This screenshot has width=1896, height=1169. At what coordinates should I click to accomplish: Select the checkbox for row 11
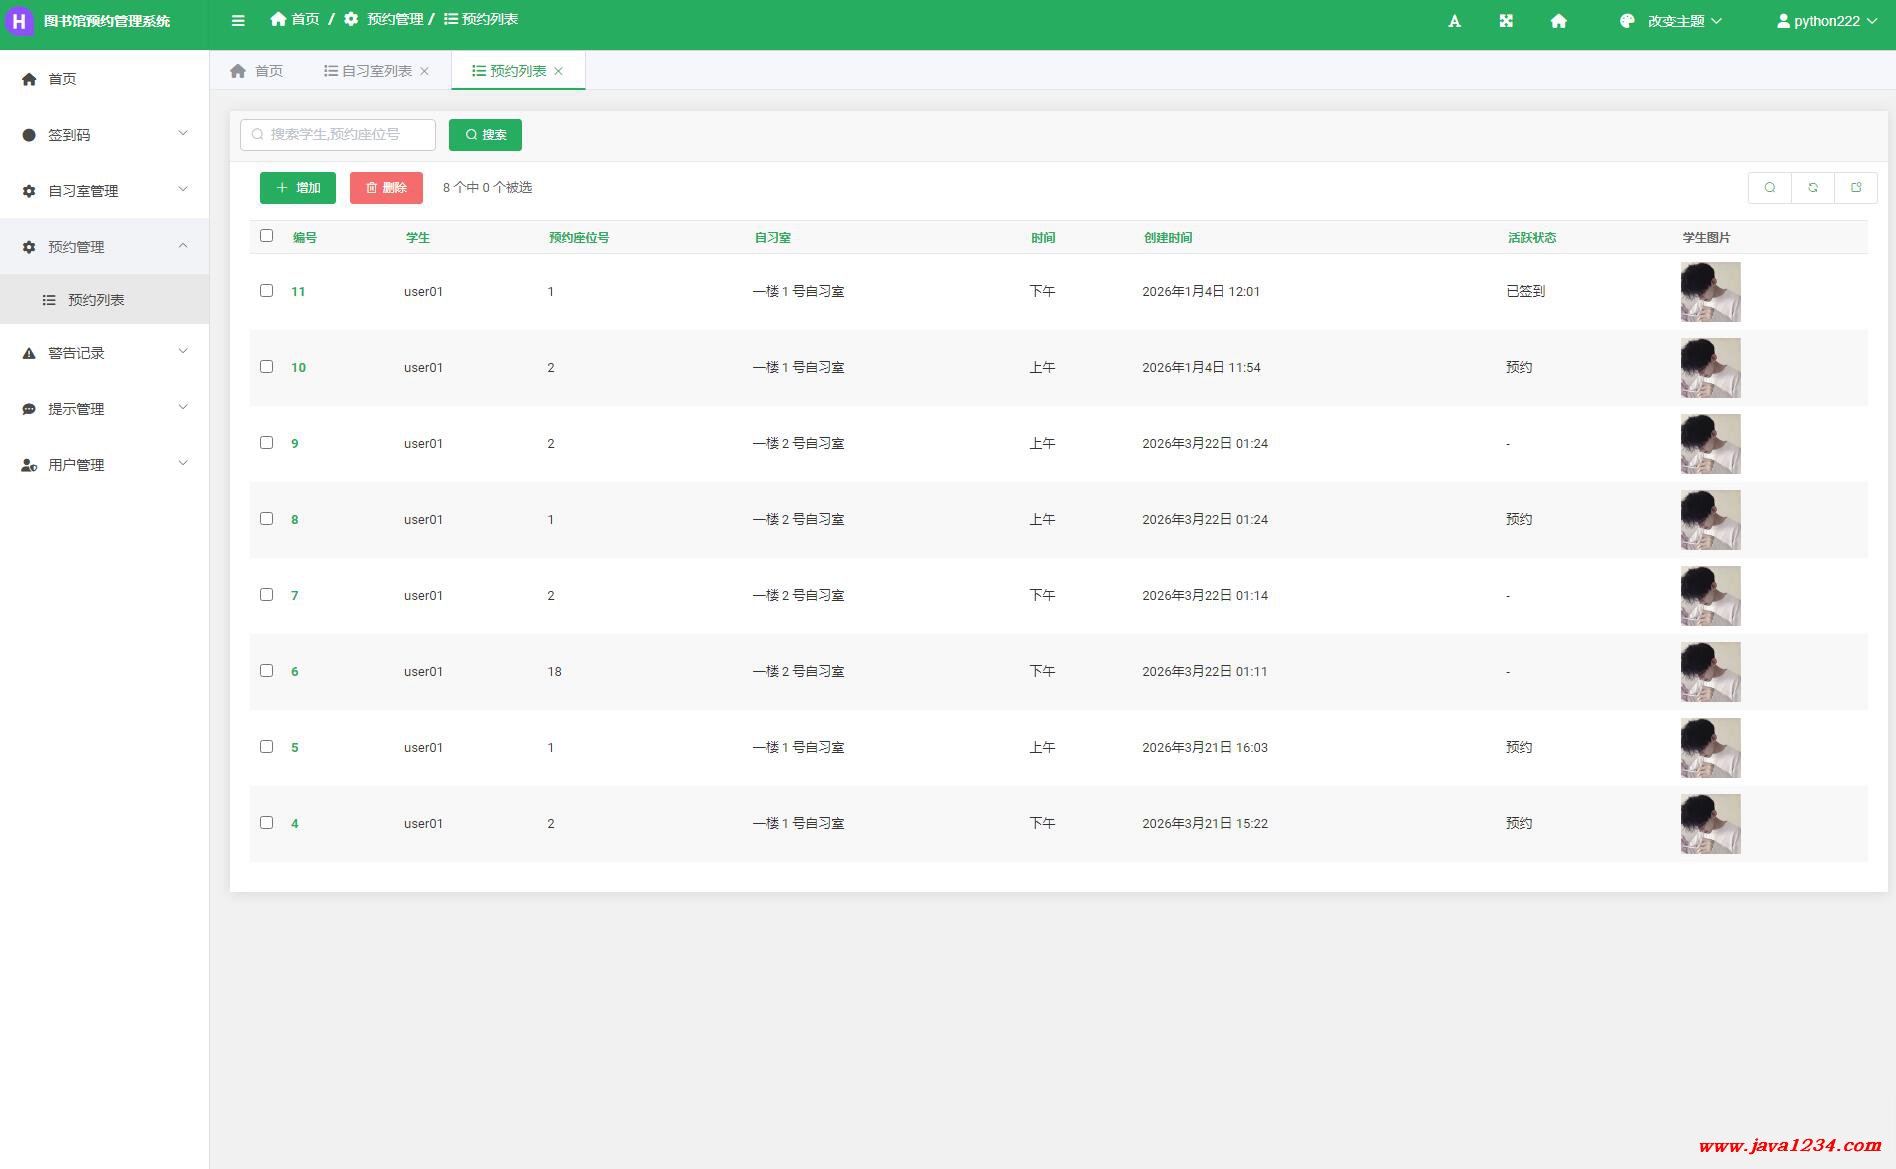(x=266, y=291)
